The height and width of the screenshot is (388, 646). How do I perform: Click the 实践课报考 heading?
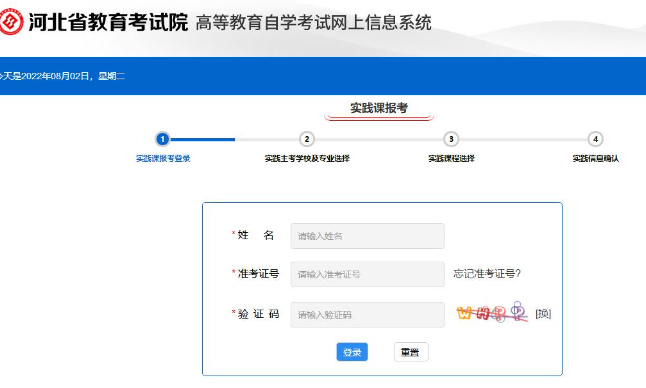[379, 108]
